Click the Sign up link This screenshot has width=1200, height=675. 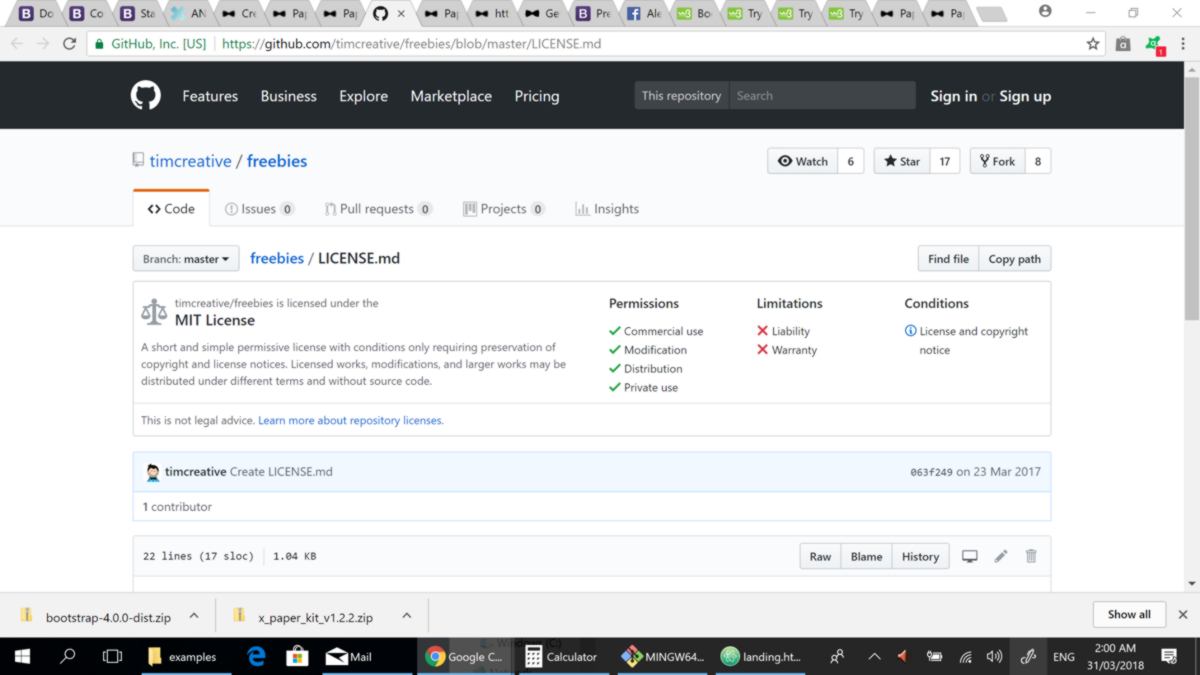coord(1025,96)
